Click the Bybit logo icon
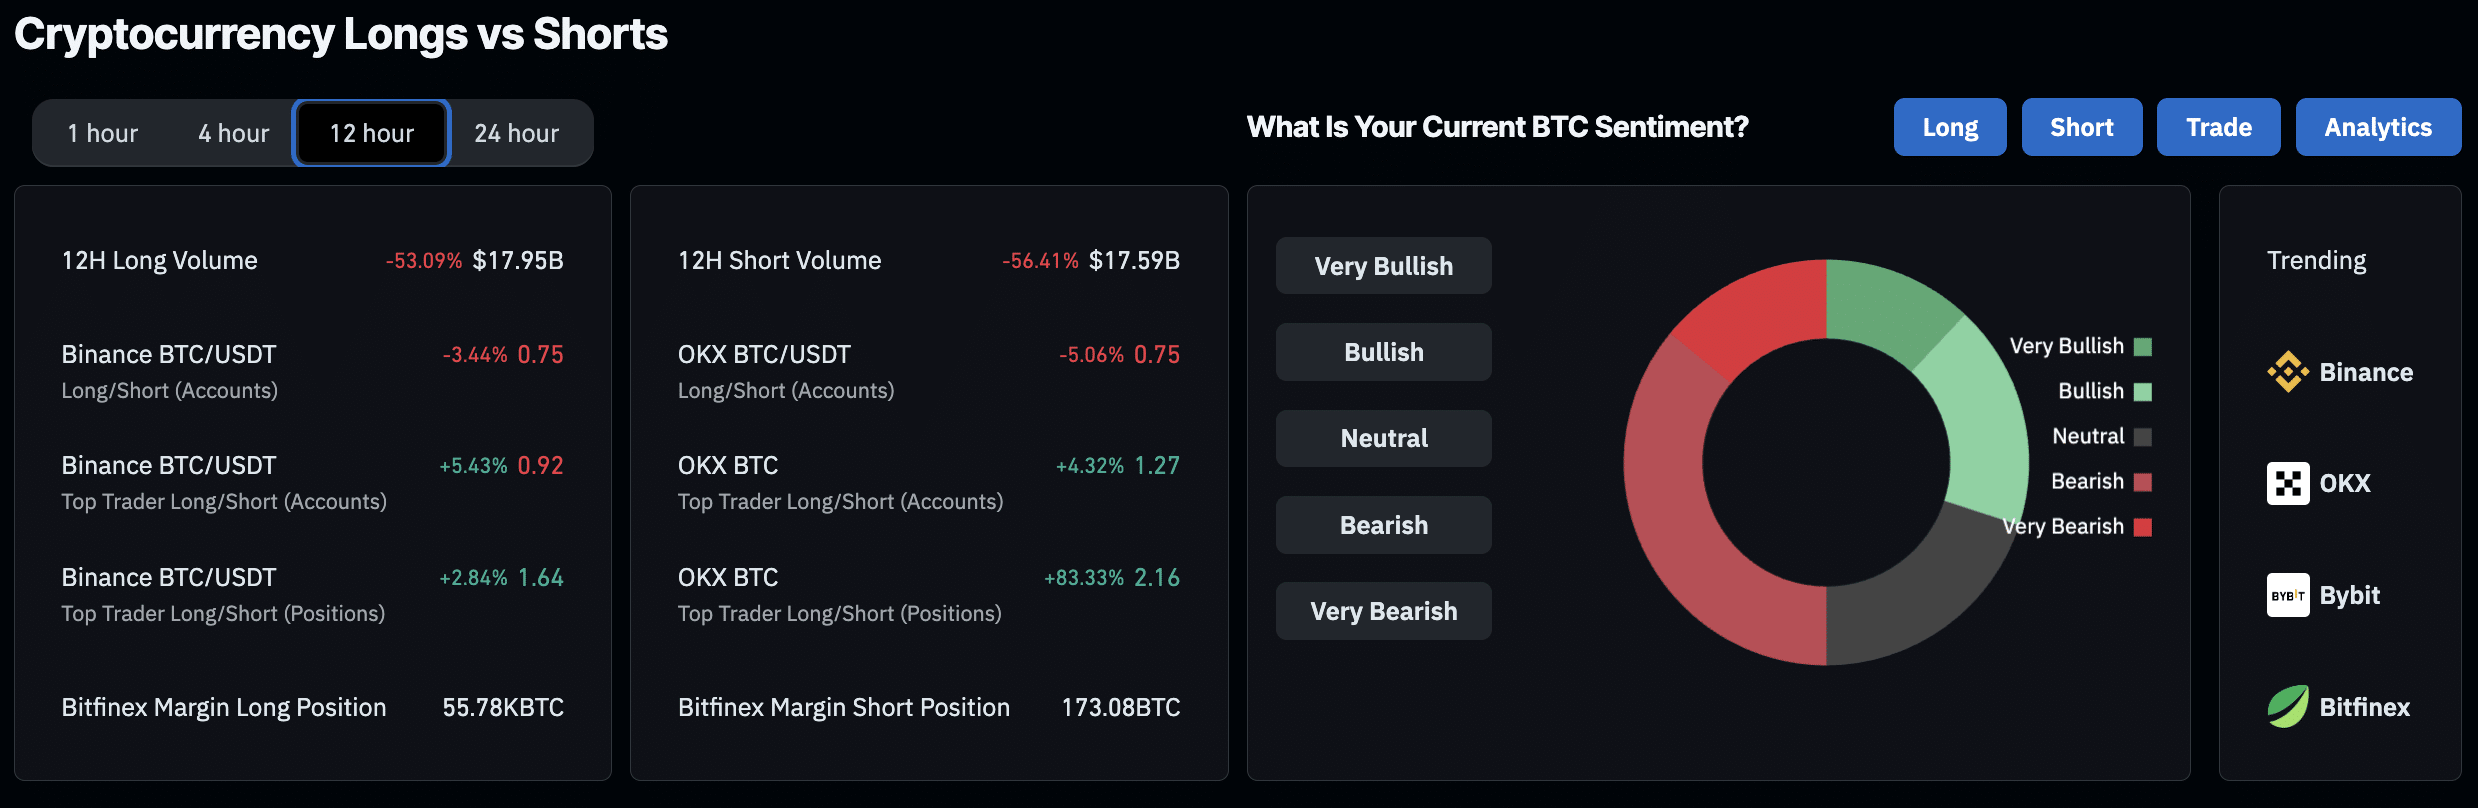Screen dimensions: 2478x808 click(2287, 595)
